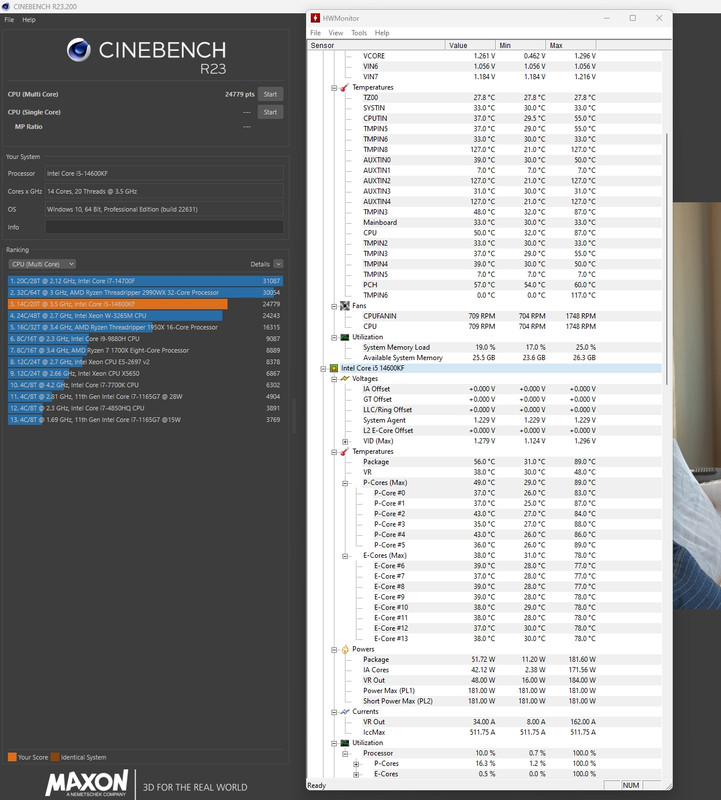This screenshot has width=721, height=800.
Task: Click the CPU Utilization chip icon at bottom
Action: [x=344, y=743]
